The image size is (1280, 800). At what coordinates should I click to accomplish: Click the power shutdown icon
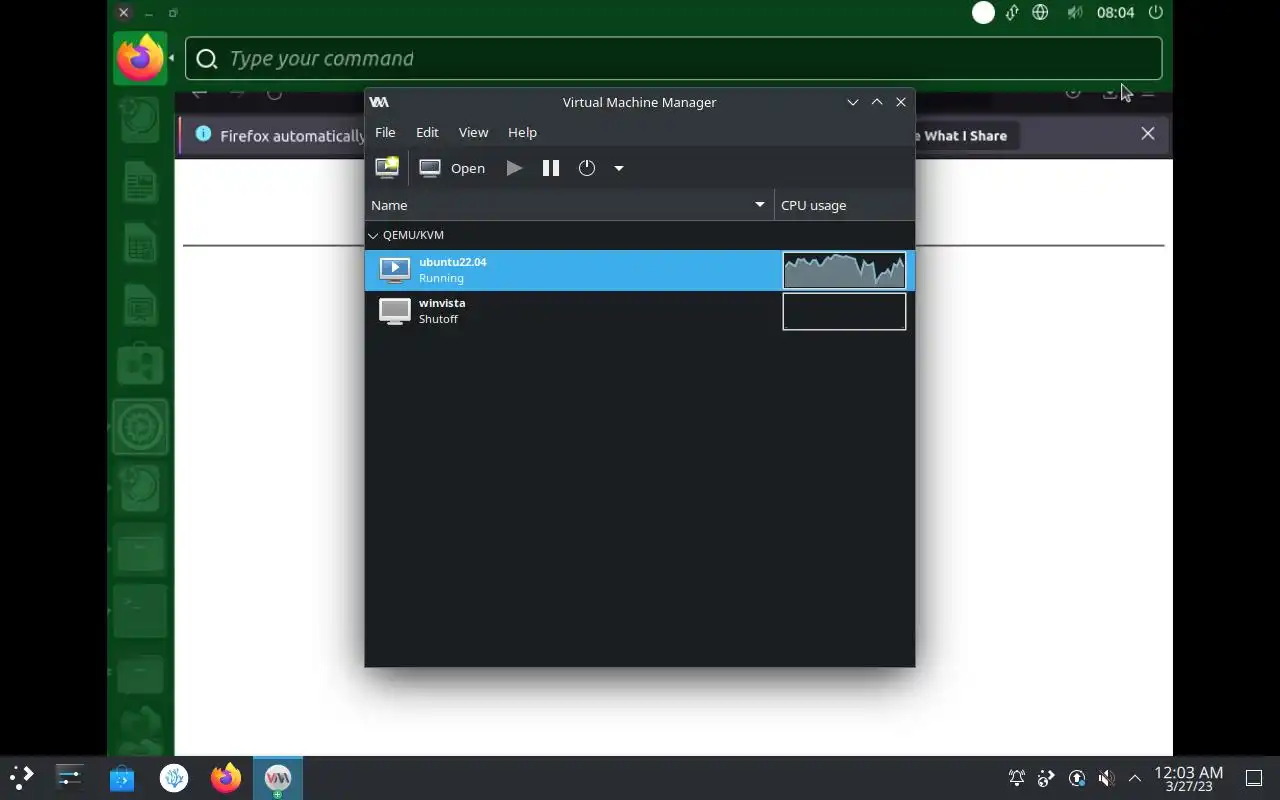coord(587,168)
